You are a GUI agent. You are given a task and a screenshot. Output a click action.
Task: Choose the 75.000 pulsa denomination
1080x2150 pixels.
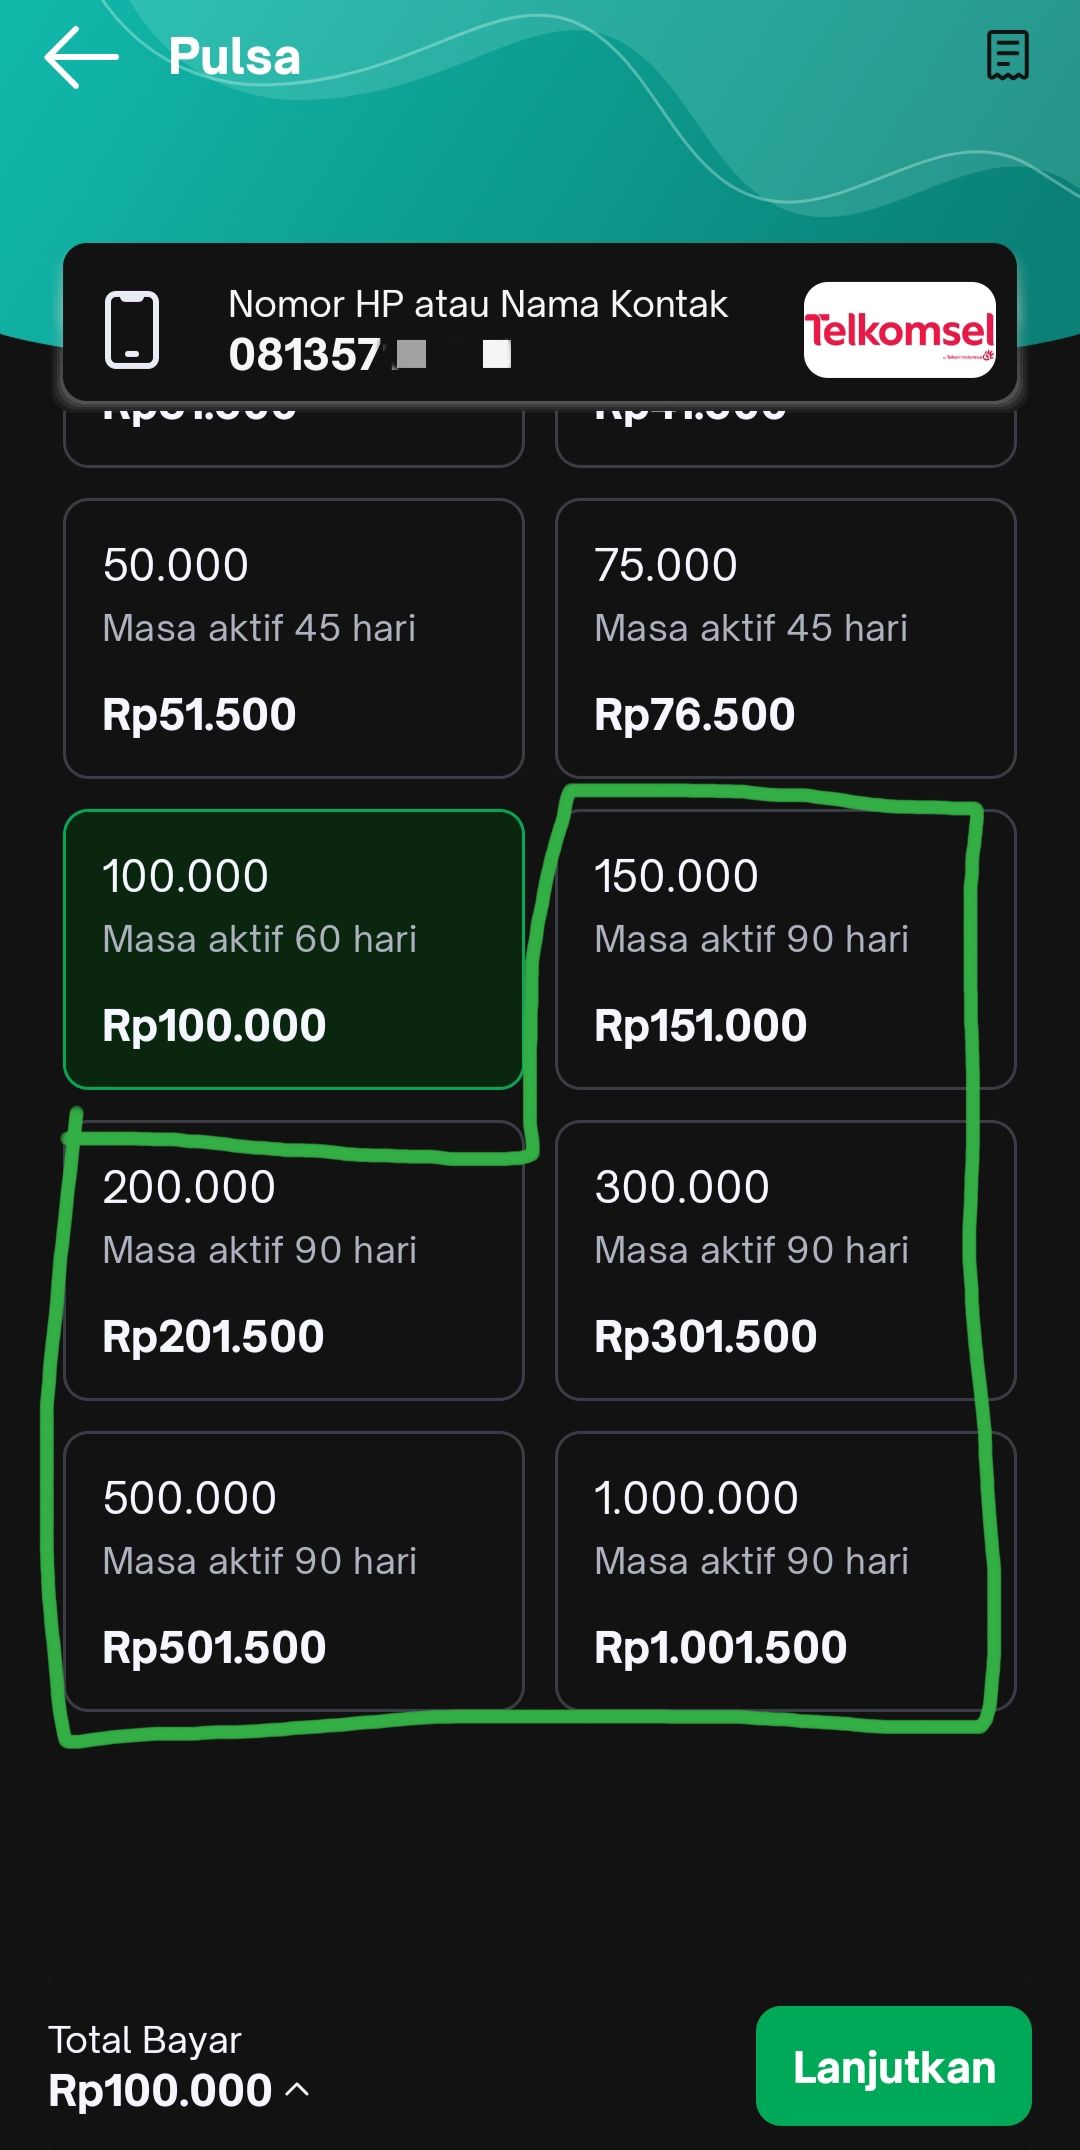[786, 638]
